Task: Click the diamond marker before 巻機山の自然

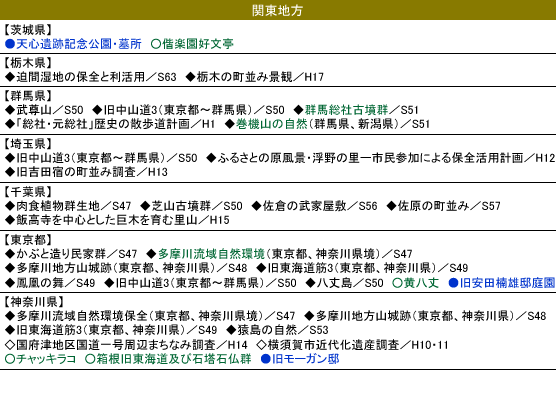Action: [x=230, y=124]
